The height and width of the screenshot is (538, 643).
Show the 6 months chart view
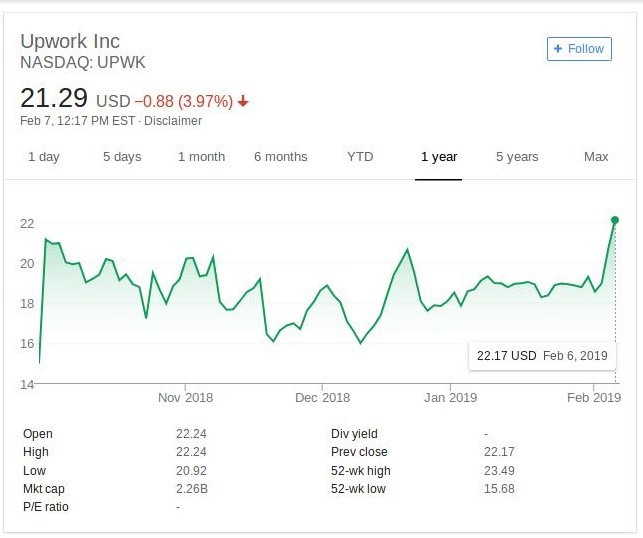coord(280,157)
